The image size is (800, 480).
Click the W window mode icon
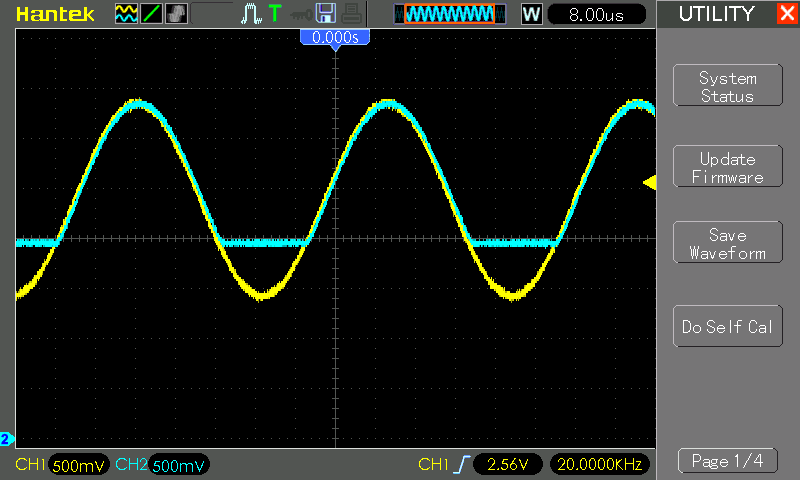(x=531, y=14)
